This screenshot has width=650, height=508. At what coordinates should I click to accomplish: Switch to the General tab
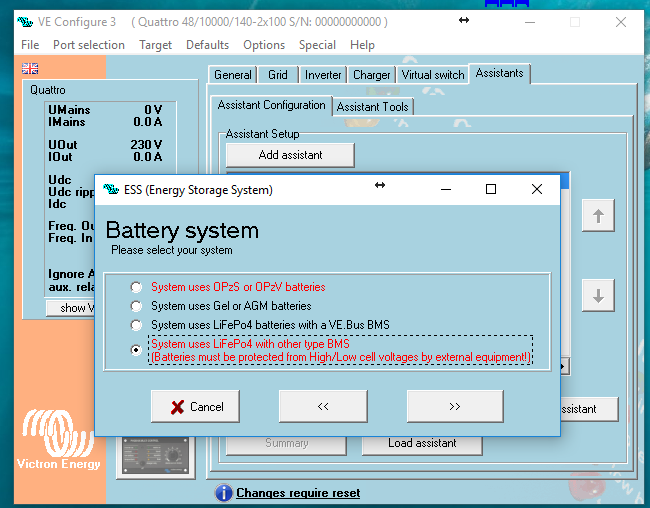click(233, 75)
